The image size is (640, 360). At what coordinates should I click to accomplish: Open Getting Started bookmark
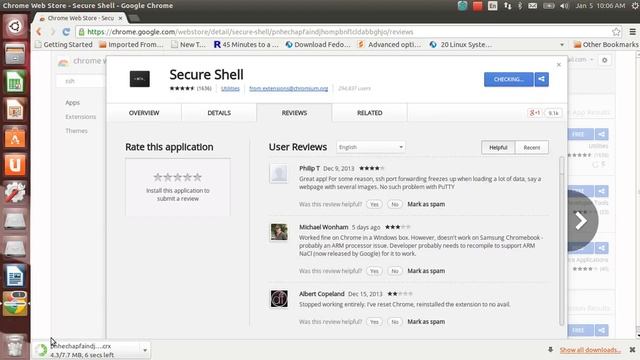click(64, 44)
